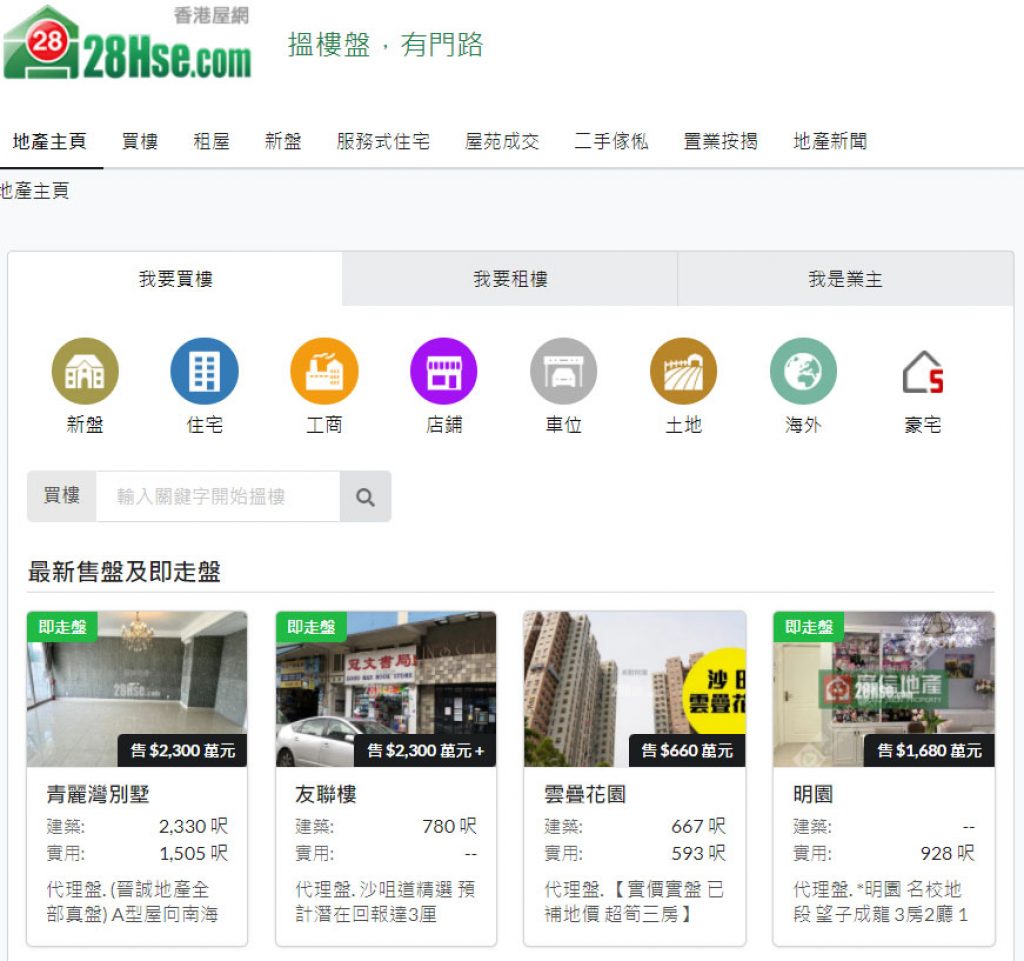Screen dimensions: 1024x961
Task: Open 地產主頁 in the top navigation
Action: [50, 141]
